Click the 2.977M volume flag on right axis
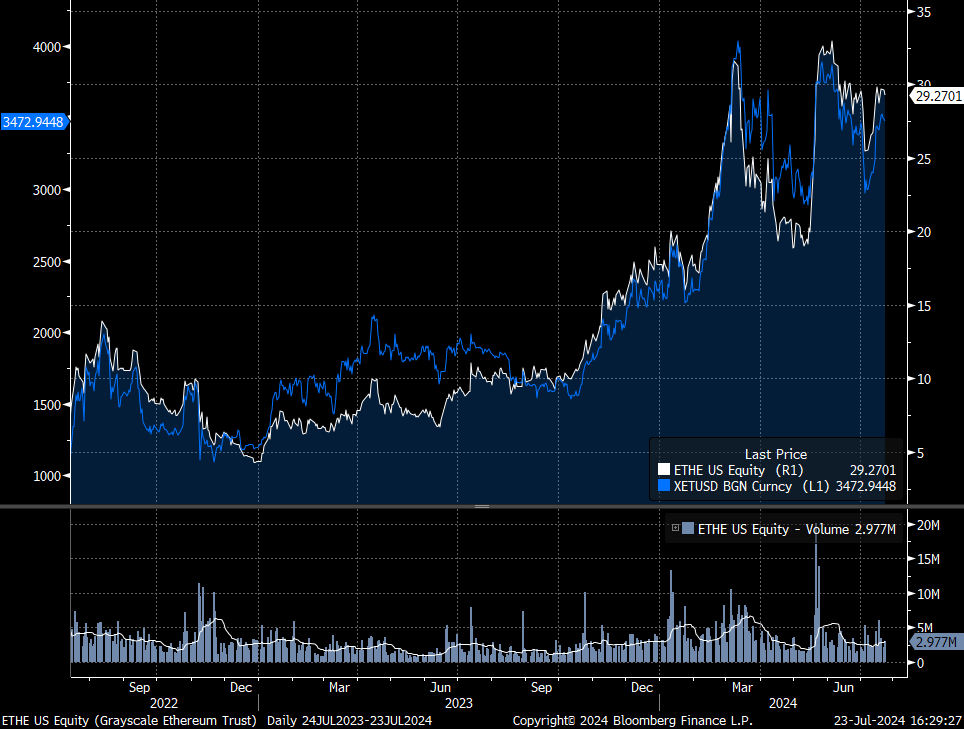 click(936, 642)
